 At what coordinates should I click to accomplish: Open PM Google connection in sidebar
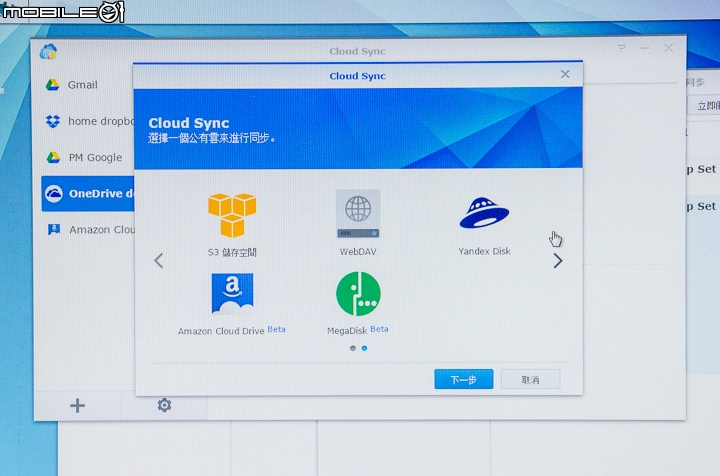click(x=87, y=157)
